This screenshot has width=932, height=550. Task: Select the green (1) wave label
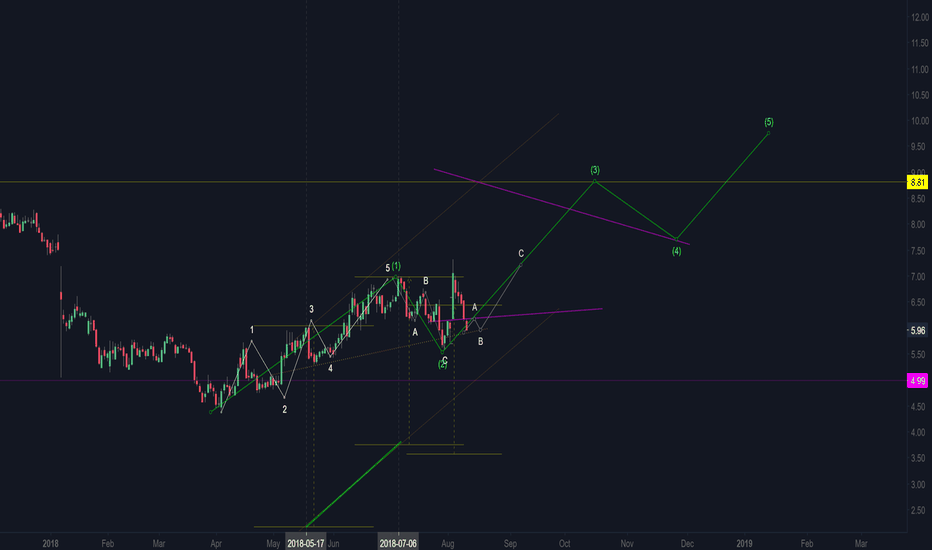[396, 266]
